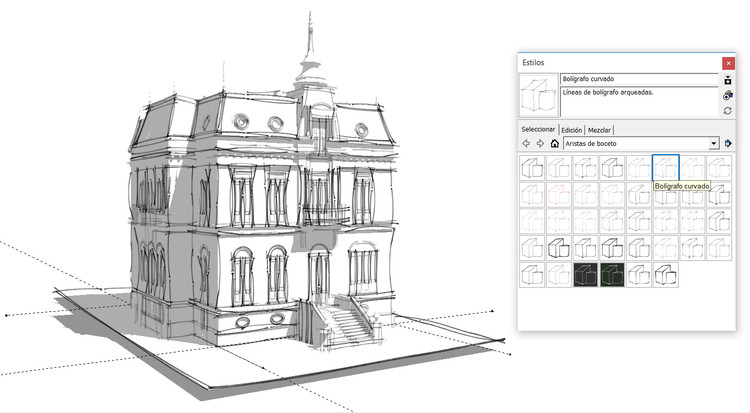Choose the first black-background style thumbnail
Image resolution: width=750 pixels, height=413 pixels.
point(585,273)
